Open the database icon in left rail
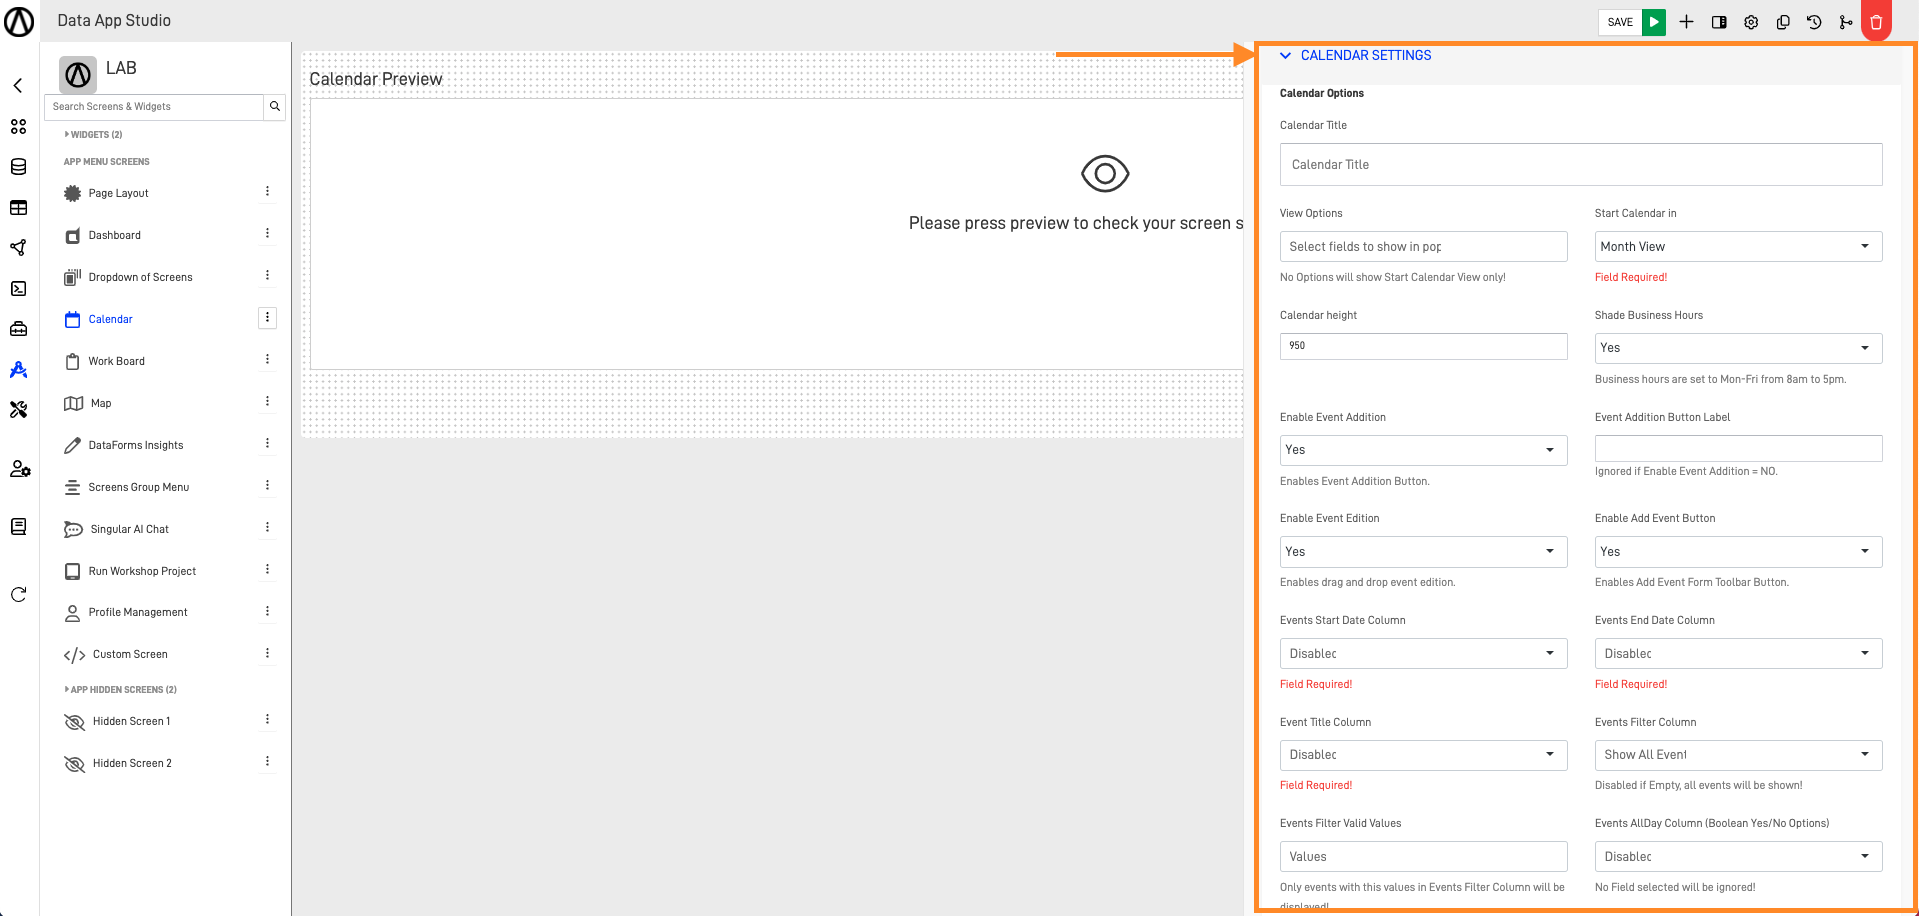Image resolution: width=1919 pixels, height=916 pixels. [18, 167]
